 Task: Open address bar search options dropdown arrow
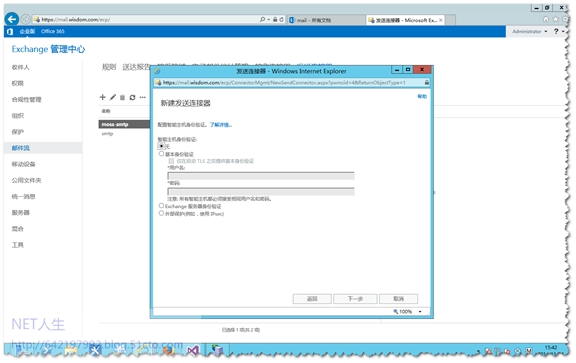[269, 19]
